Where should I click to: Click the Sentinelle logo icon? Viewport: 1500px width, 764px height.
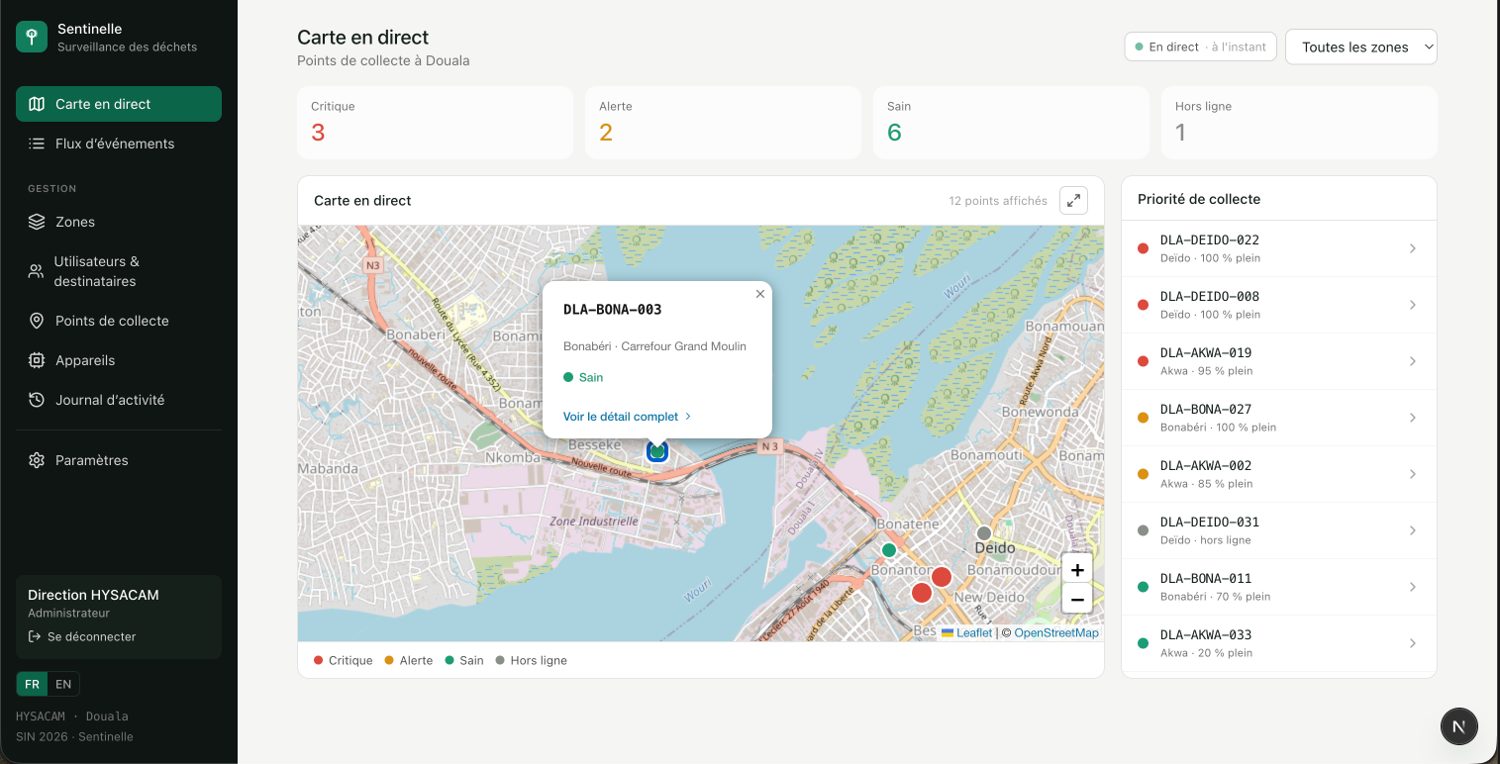click(32, 37)
